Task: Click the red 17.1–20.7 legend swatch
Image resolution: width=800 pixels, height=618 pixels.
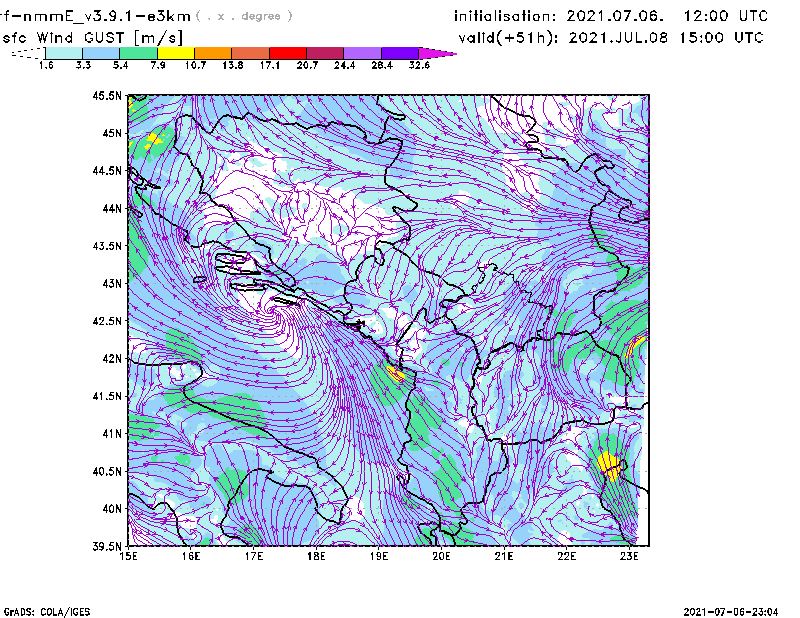Action: click(x=288, y=53)
